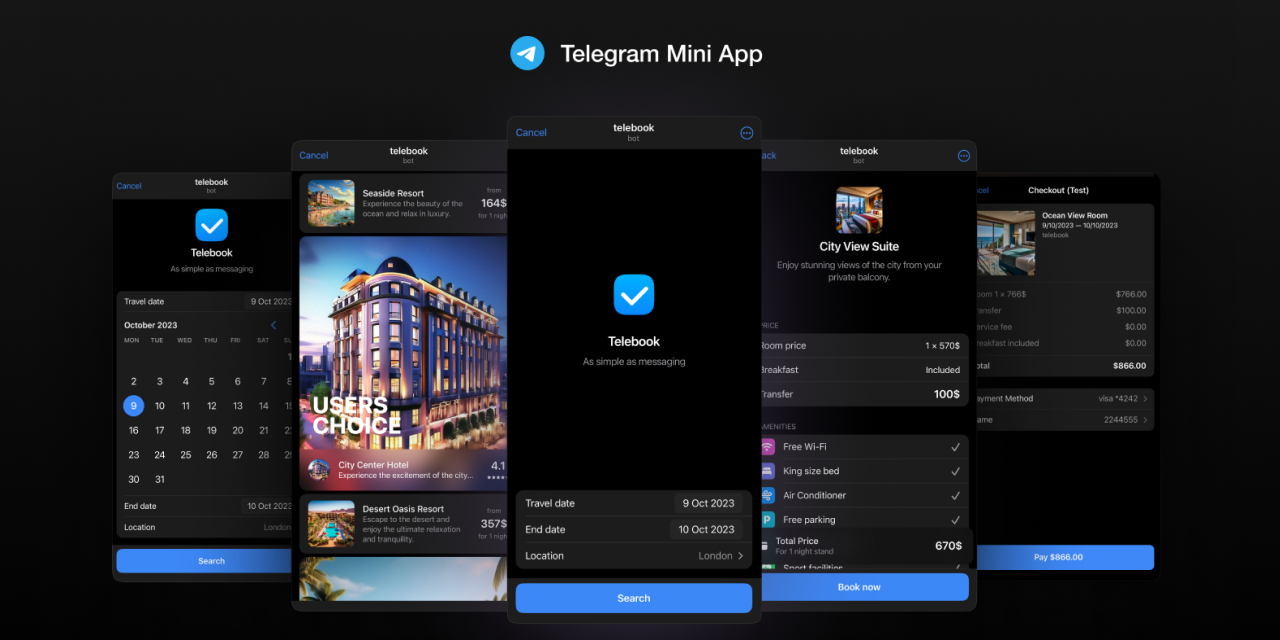This screenshot has width=1280, height=640.
Task: Click the Search button on center screen
Action: pos(634,598)
